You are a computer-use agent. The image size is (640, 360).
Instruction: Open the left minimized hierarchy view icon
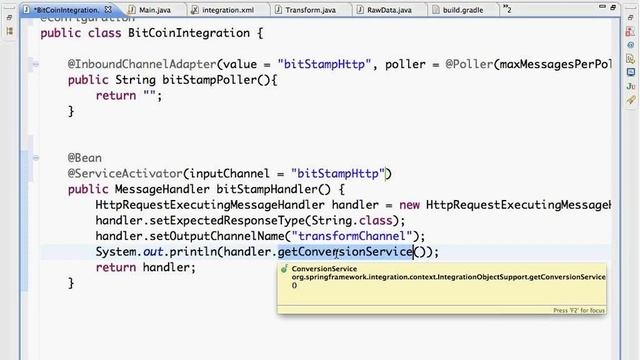[x=9, y=31]
